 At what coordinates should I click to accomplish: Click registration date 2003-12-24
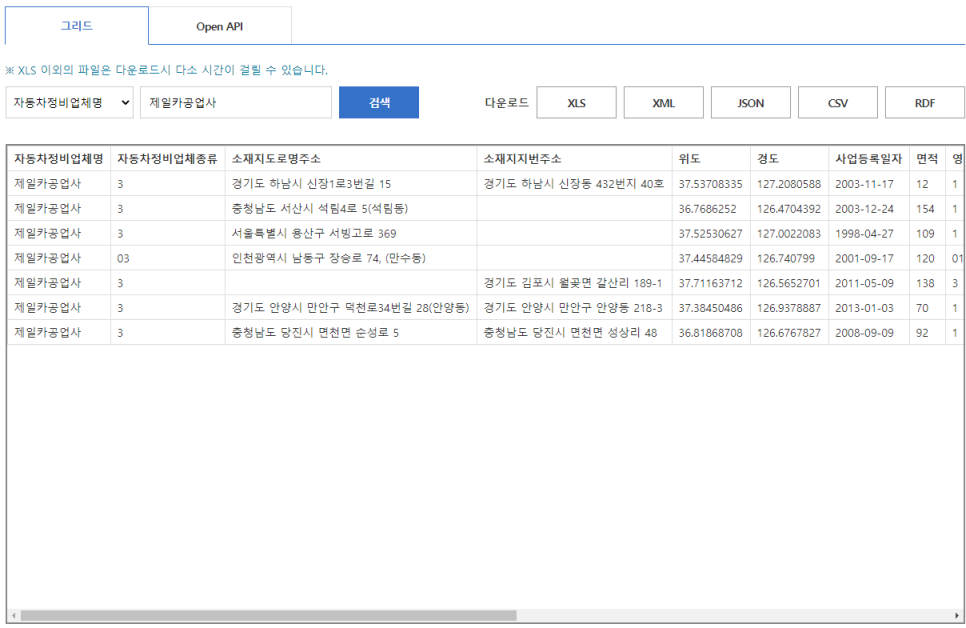pos(864,209)
